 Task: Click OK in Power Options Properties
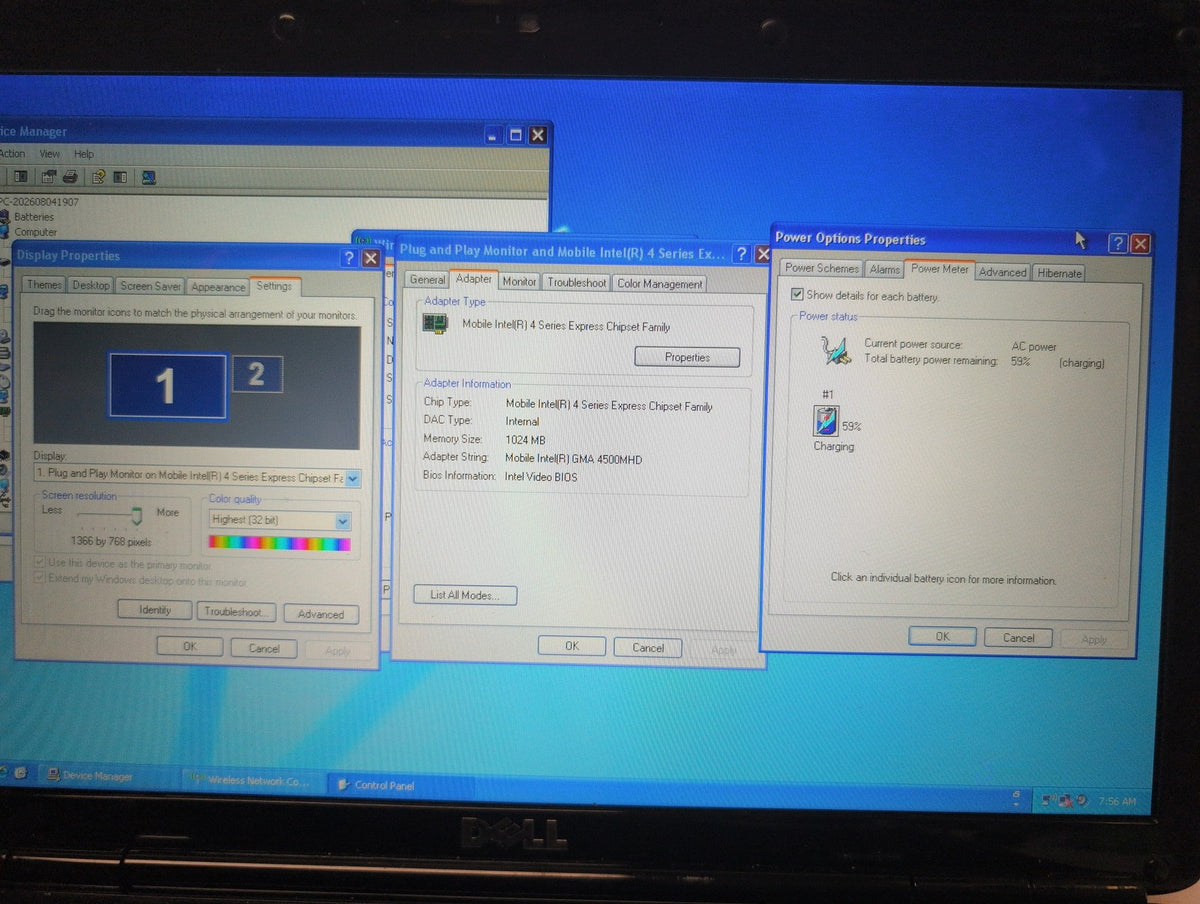coord(942,636)
